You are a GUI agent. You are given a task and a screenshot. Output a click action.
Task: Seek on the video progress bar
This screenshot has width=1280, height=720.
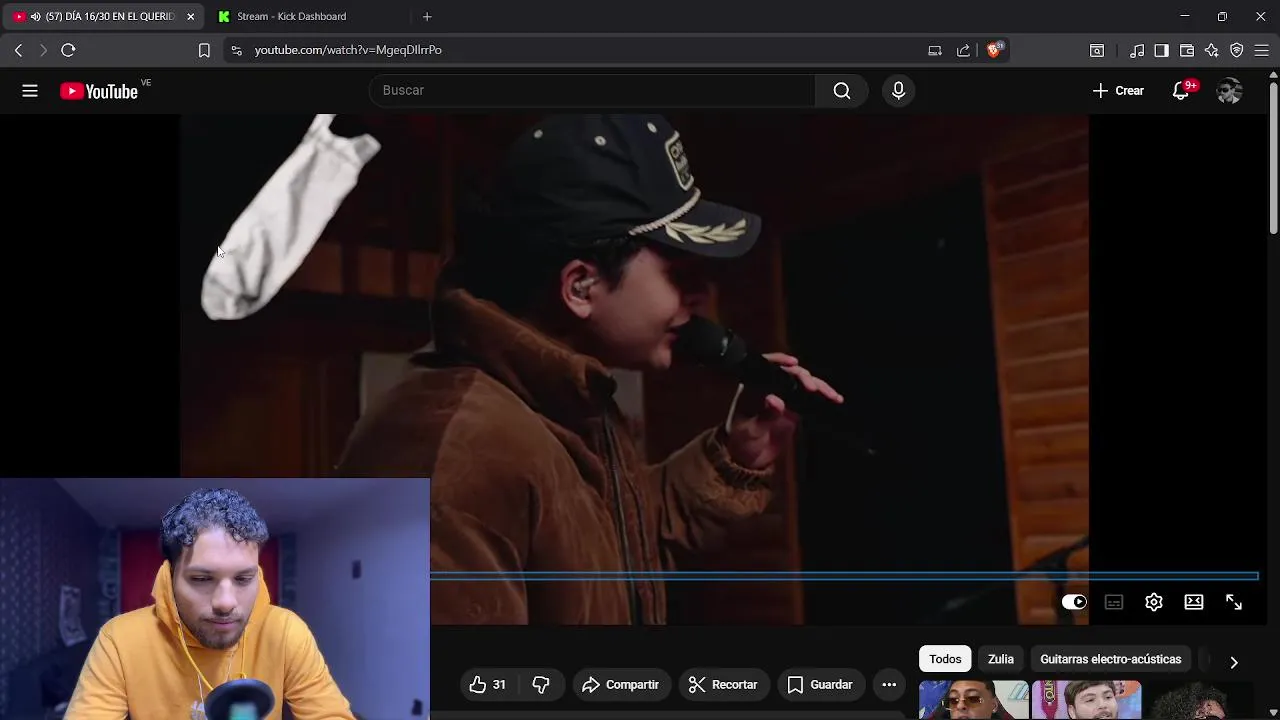(844, 576)
